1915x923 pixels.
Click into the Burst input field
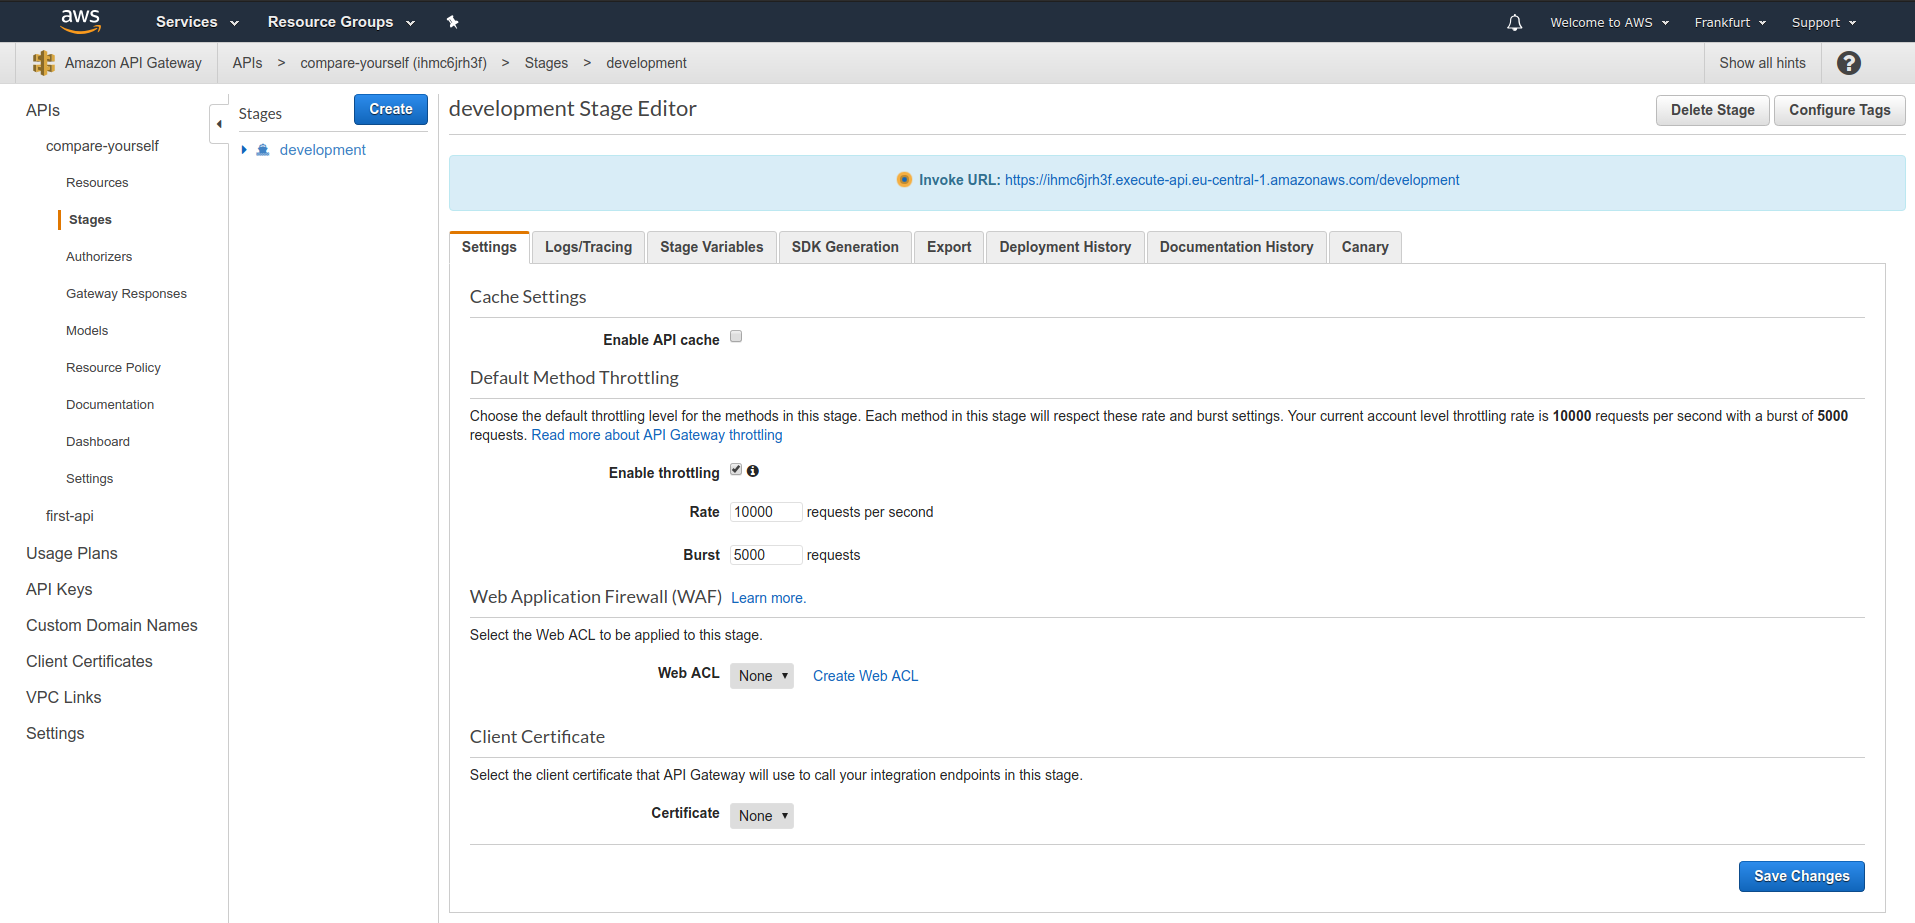[x=766, y=555]
